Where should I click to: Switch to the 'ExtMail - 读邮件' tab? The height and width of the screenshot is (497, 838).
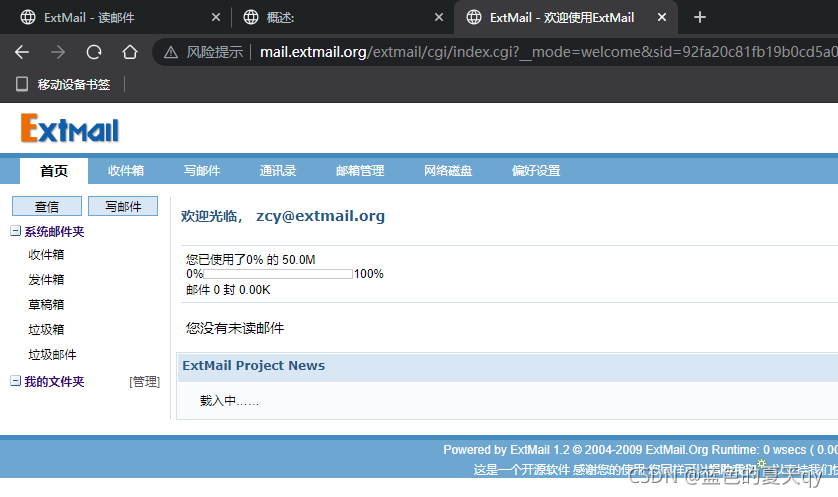[89, 18]
